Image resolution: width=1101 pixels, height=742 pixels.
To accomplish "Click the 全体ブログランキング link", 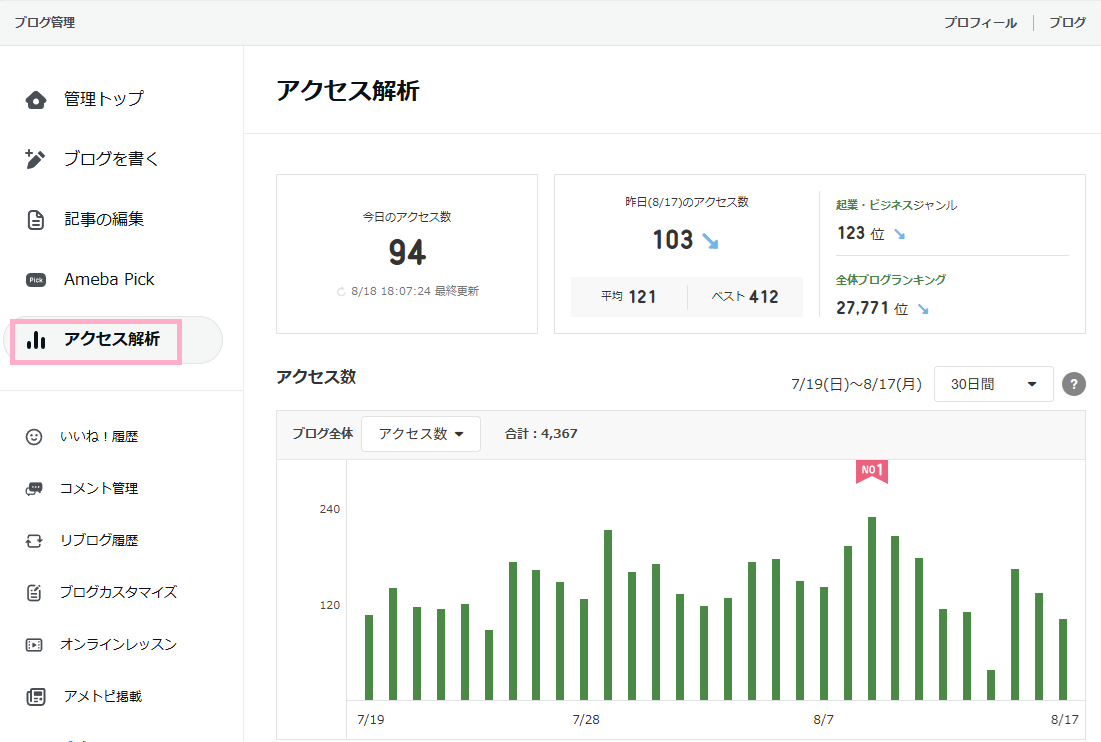I will (x=890, y=279).
